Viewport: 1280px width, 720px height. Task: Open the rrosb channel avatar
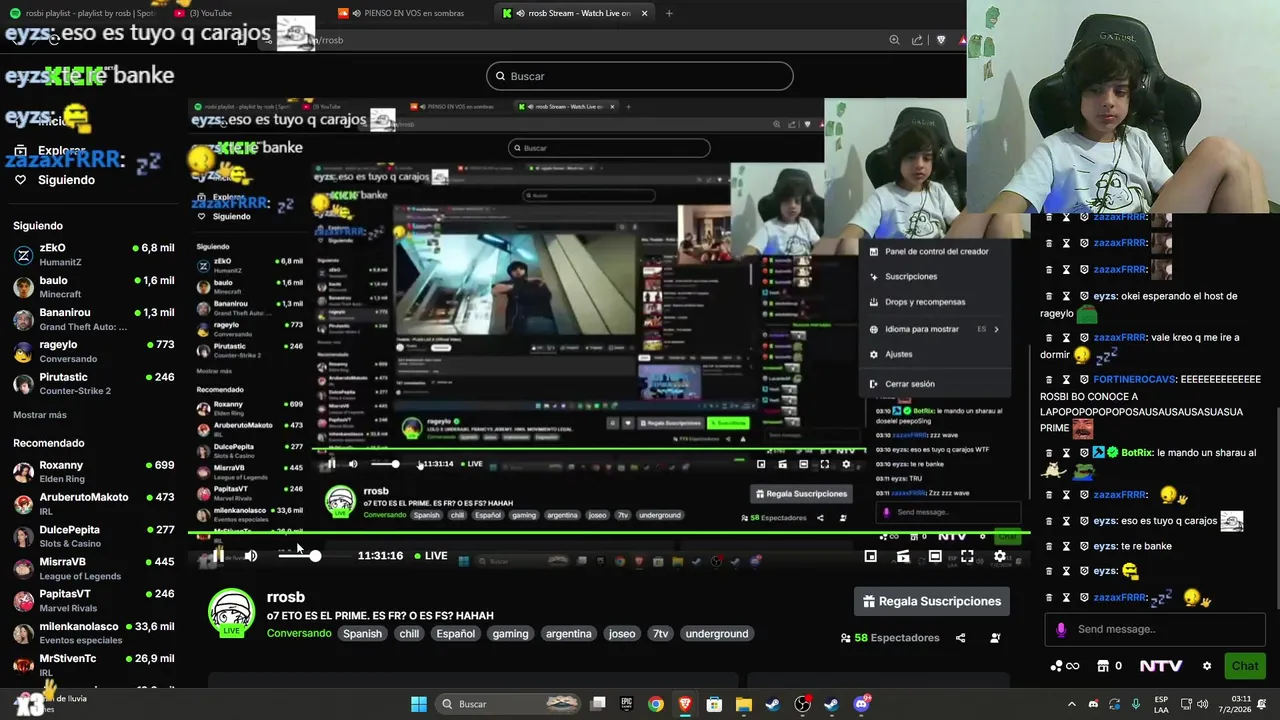231,613
